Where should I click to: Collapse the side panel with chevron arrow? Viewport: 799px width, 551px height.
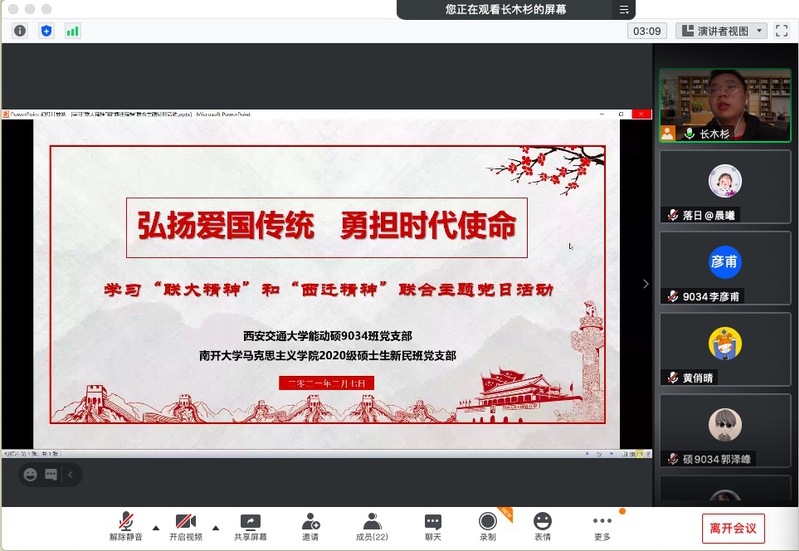pyautogui.click(x=645, y=284)
